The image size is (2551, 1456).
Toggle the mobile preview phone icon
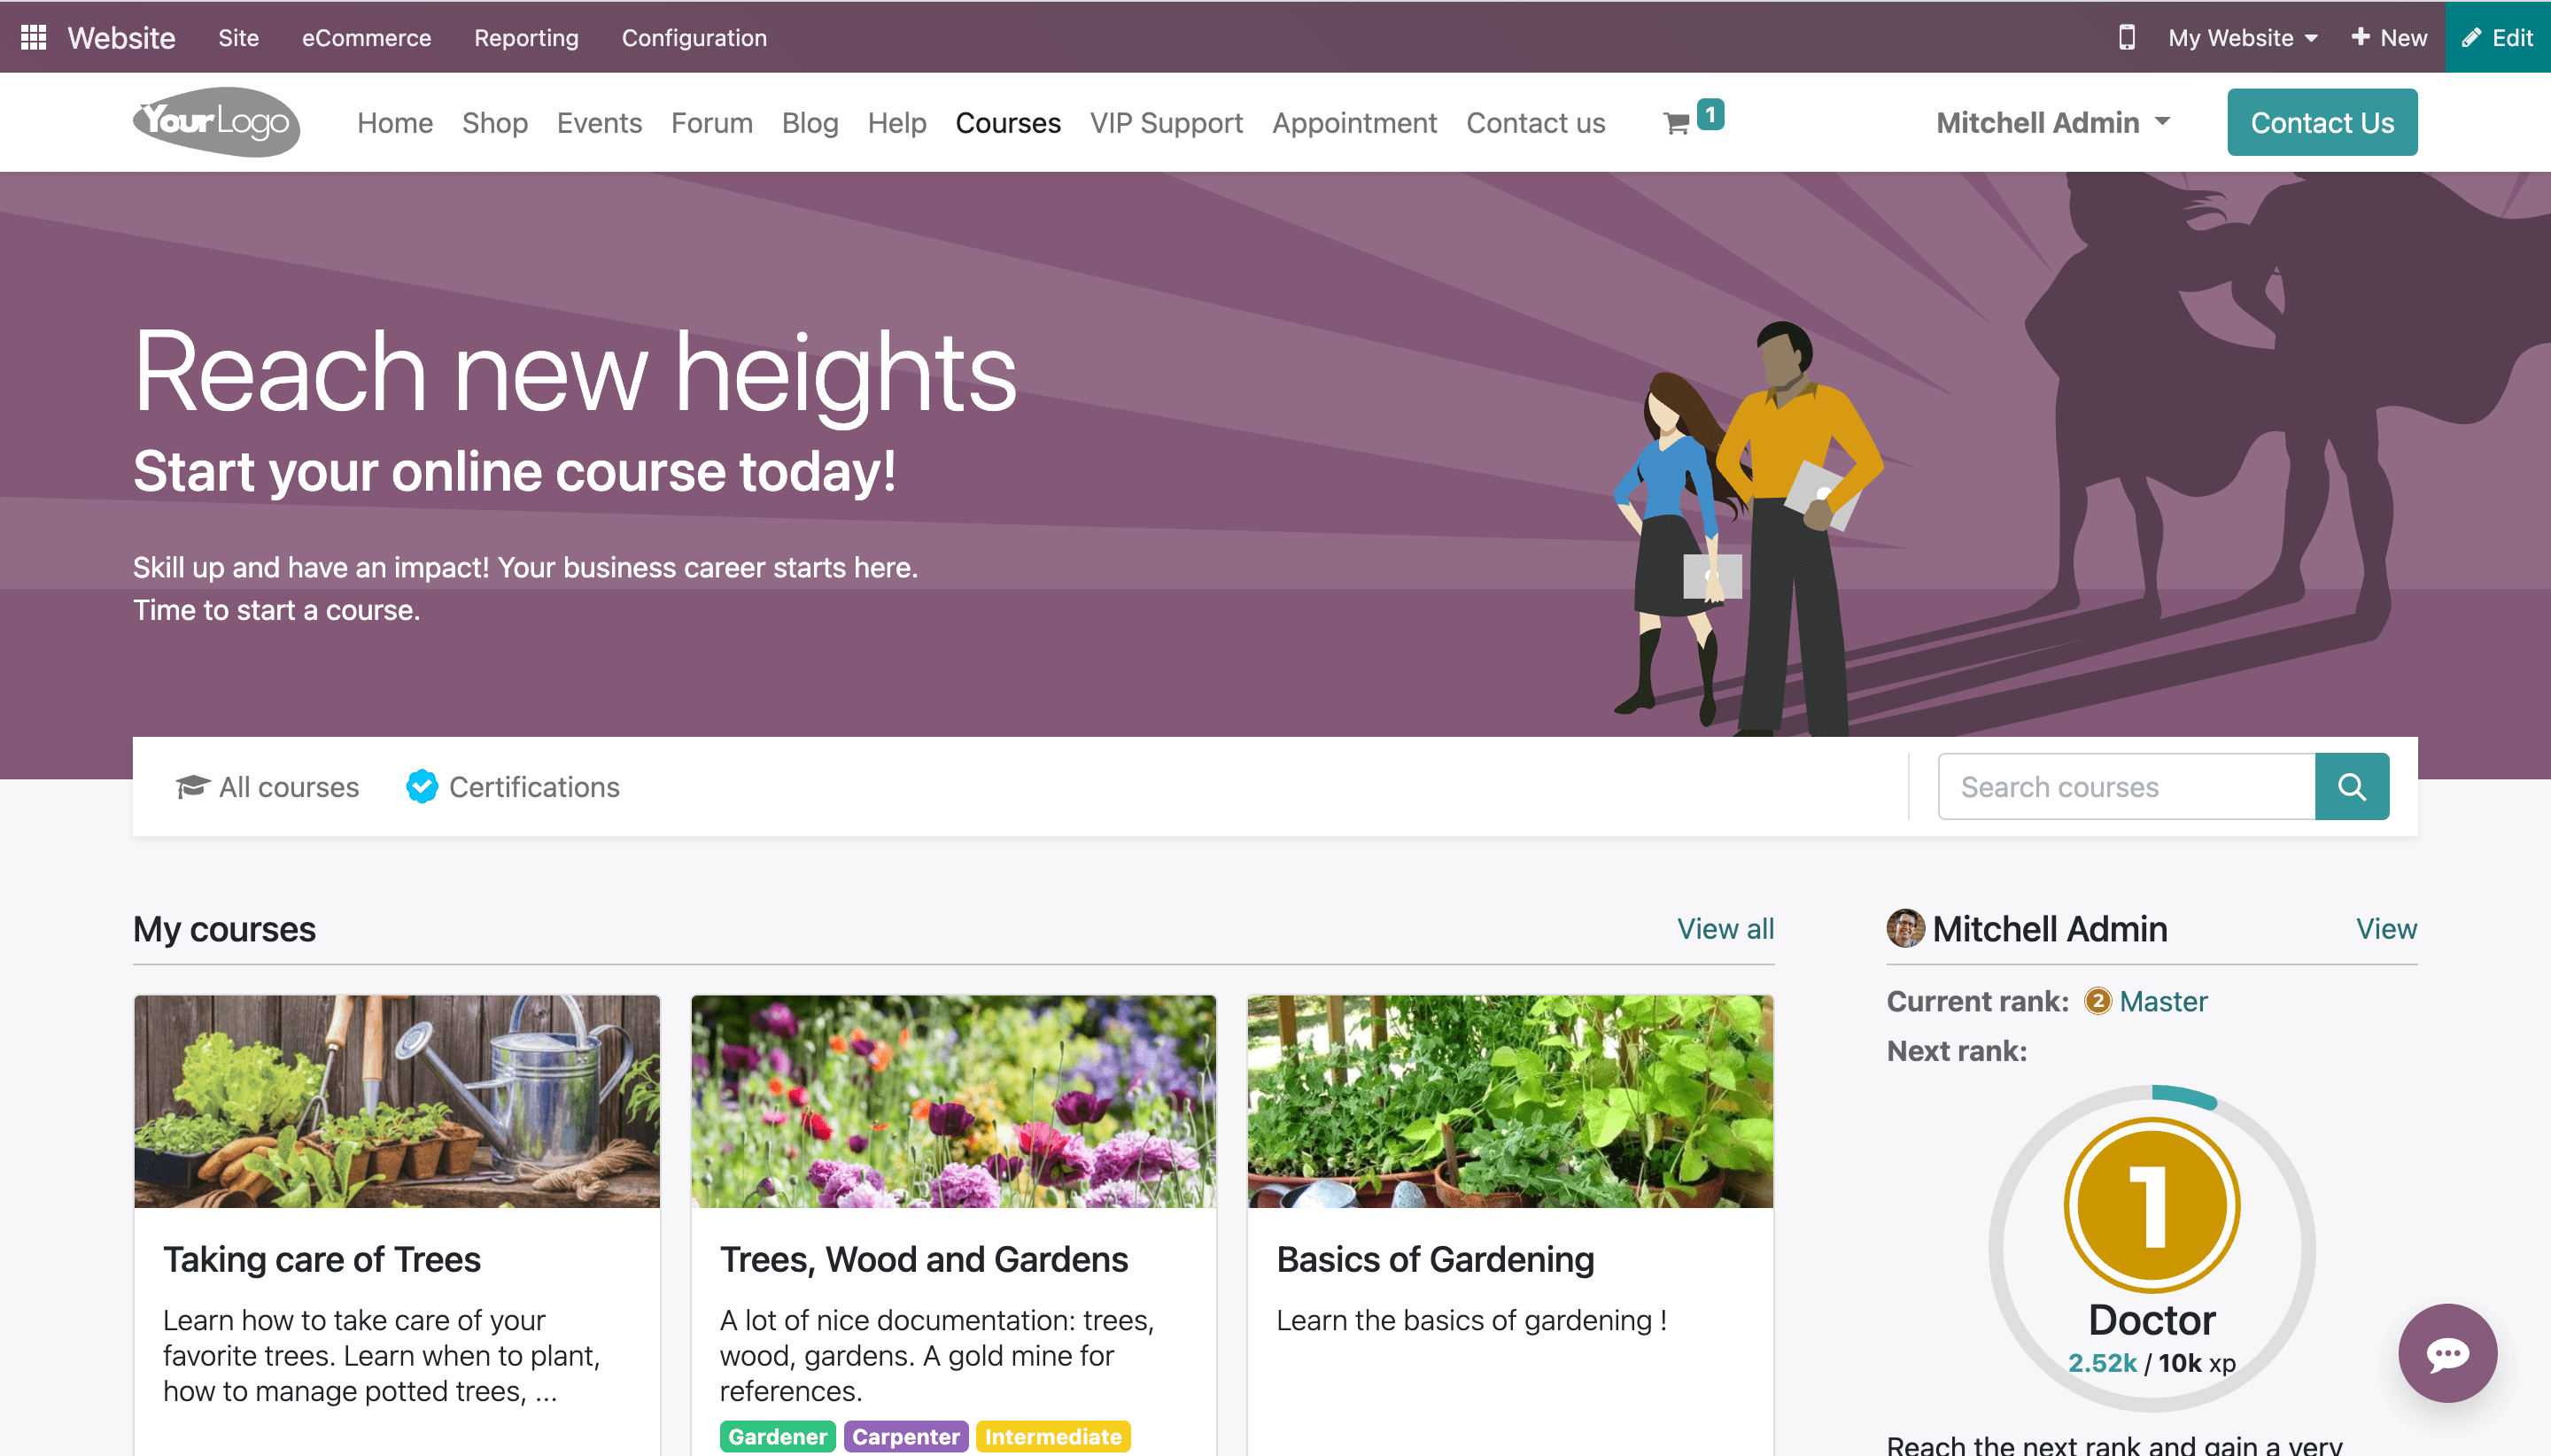click(x=2126, y=37)
